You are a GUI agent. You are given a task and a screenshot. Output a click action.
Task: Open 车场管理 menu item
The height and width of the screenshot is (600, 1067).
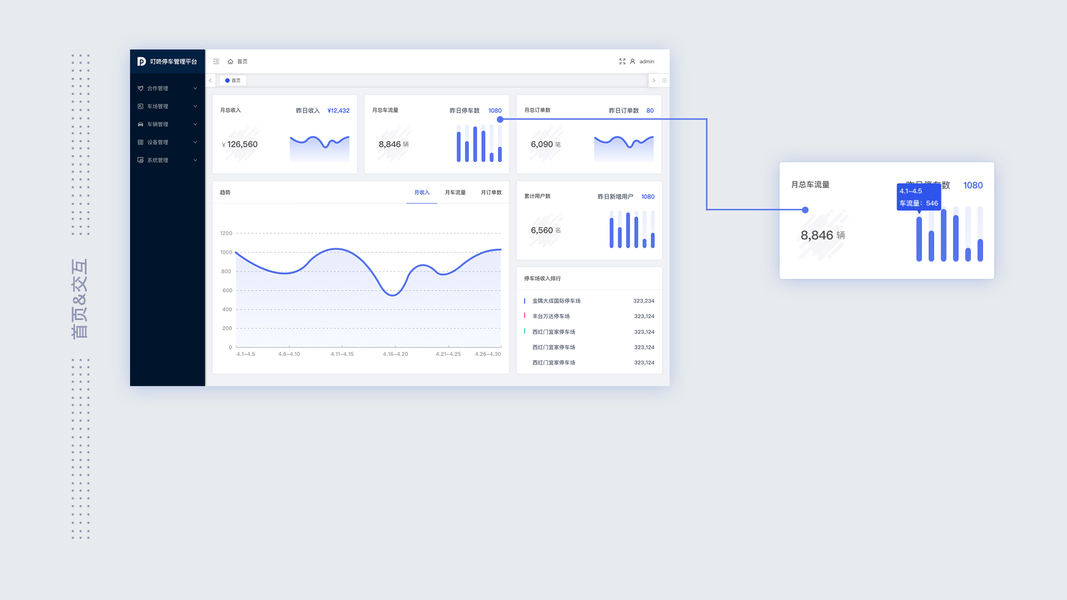(x=167, y=106)
